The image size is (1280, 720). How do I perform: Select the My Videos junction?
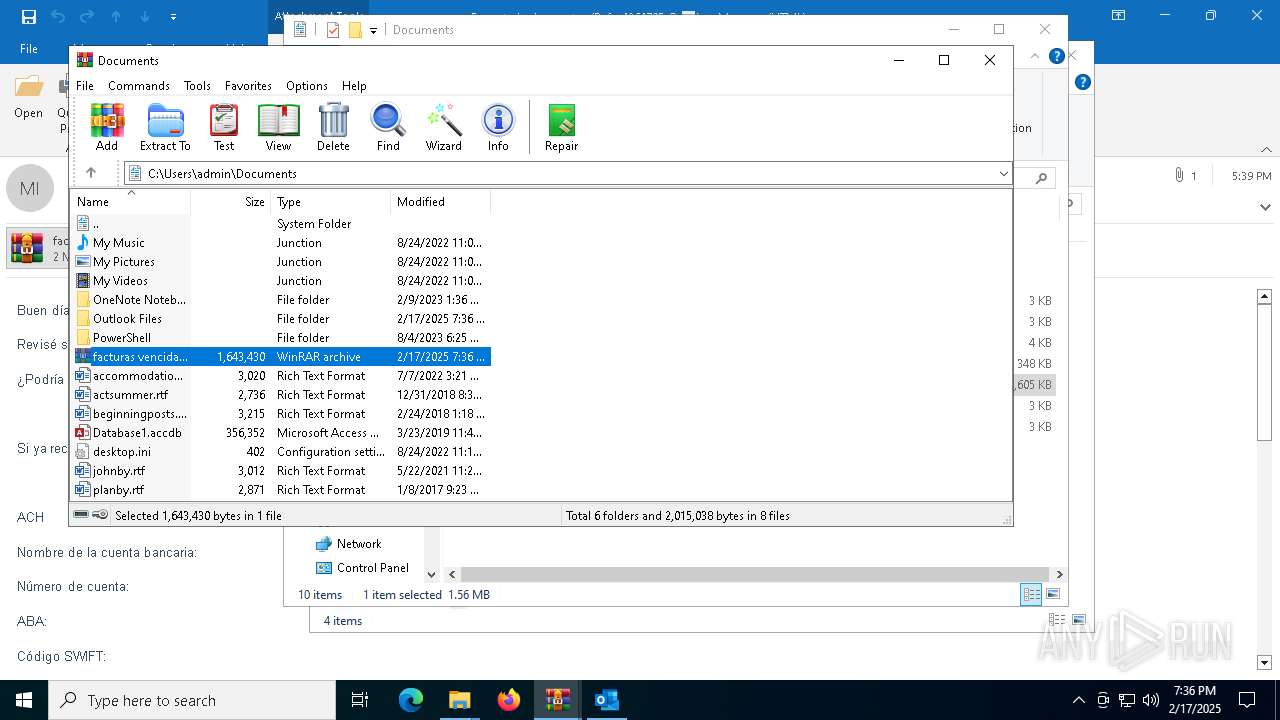281,281
